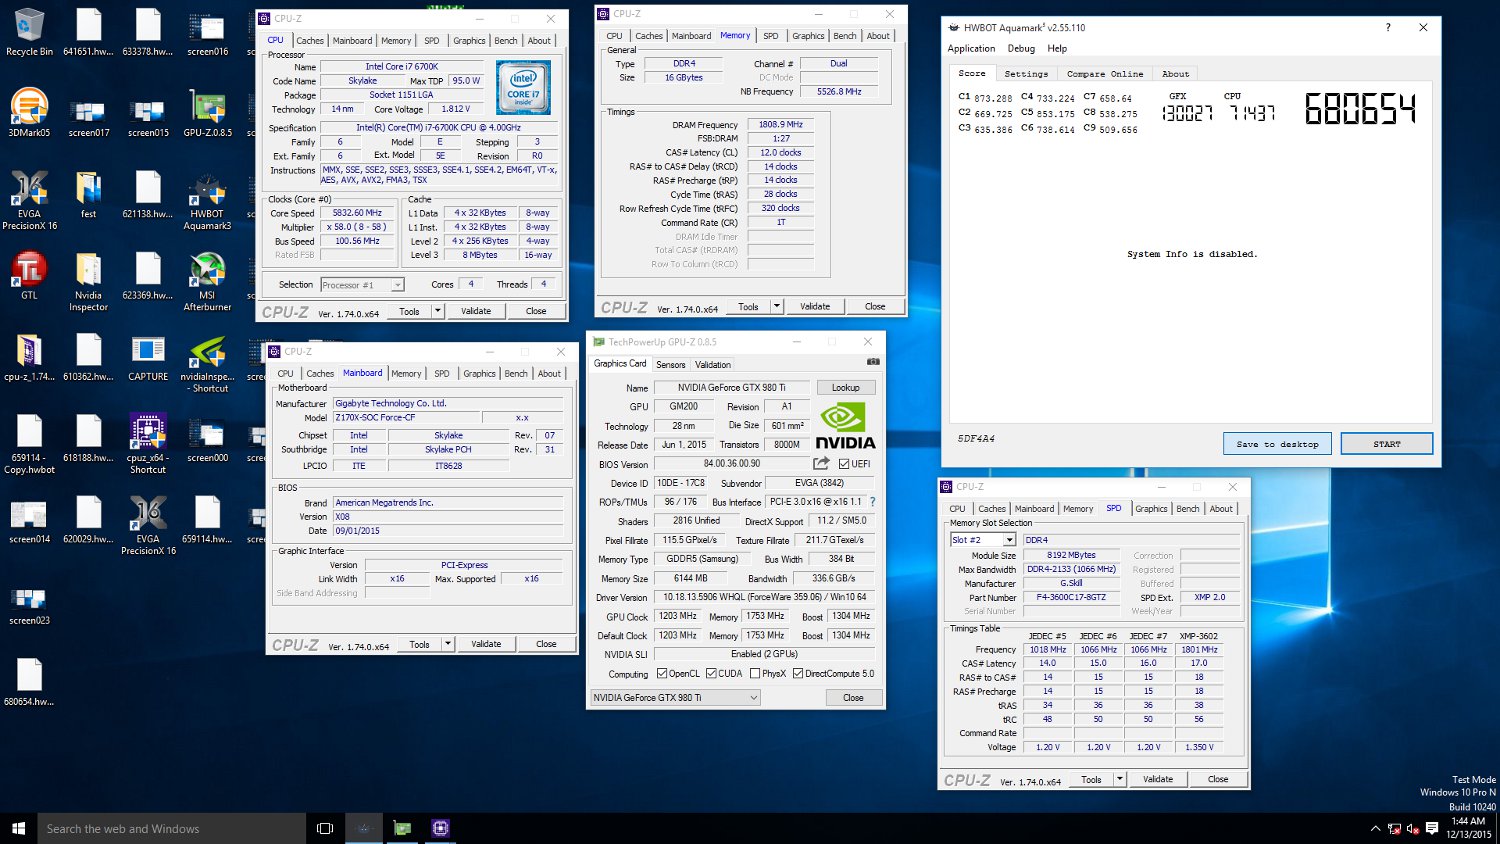1500x844 pixels.
Task: Click the GPU-Z screenshot camera icon
Action: pyautogui.click(x=873, y=362)
